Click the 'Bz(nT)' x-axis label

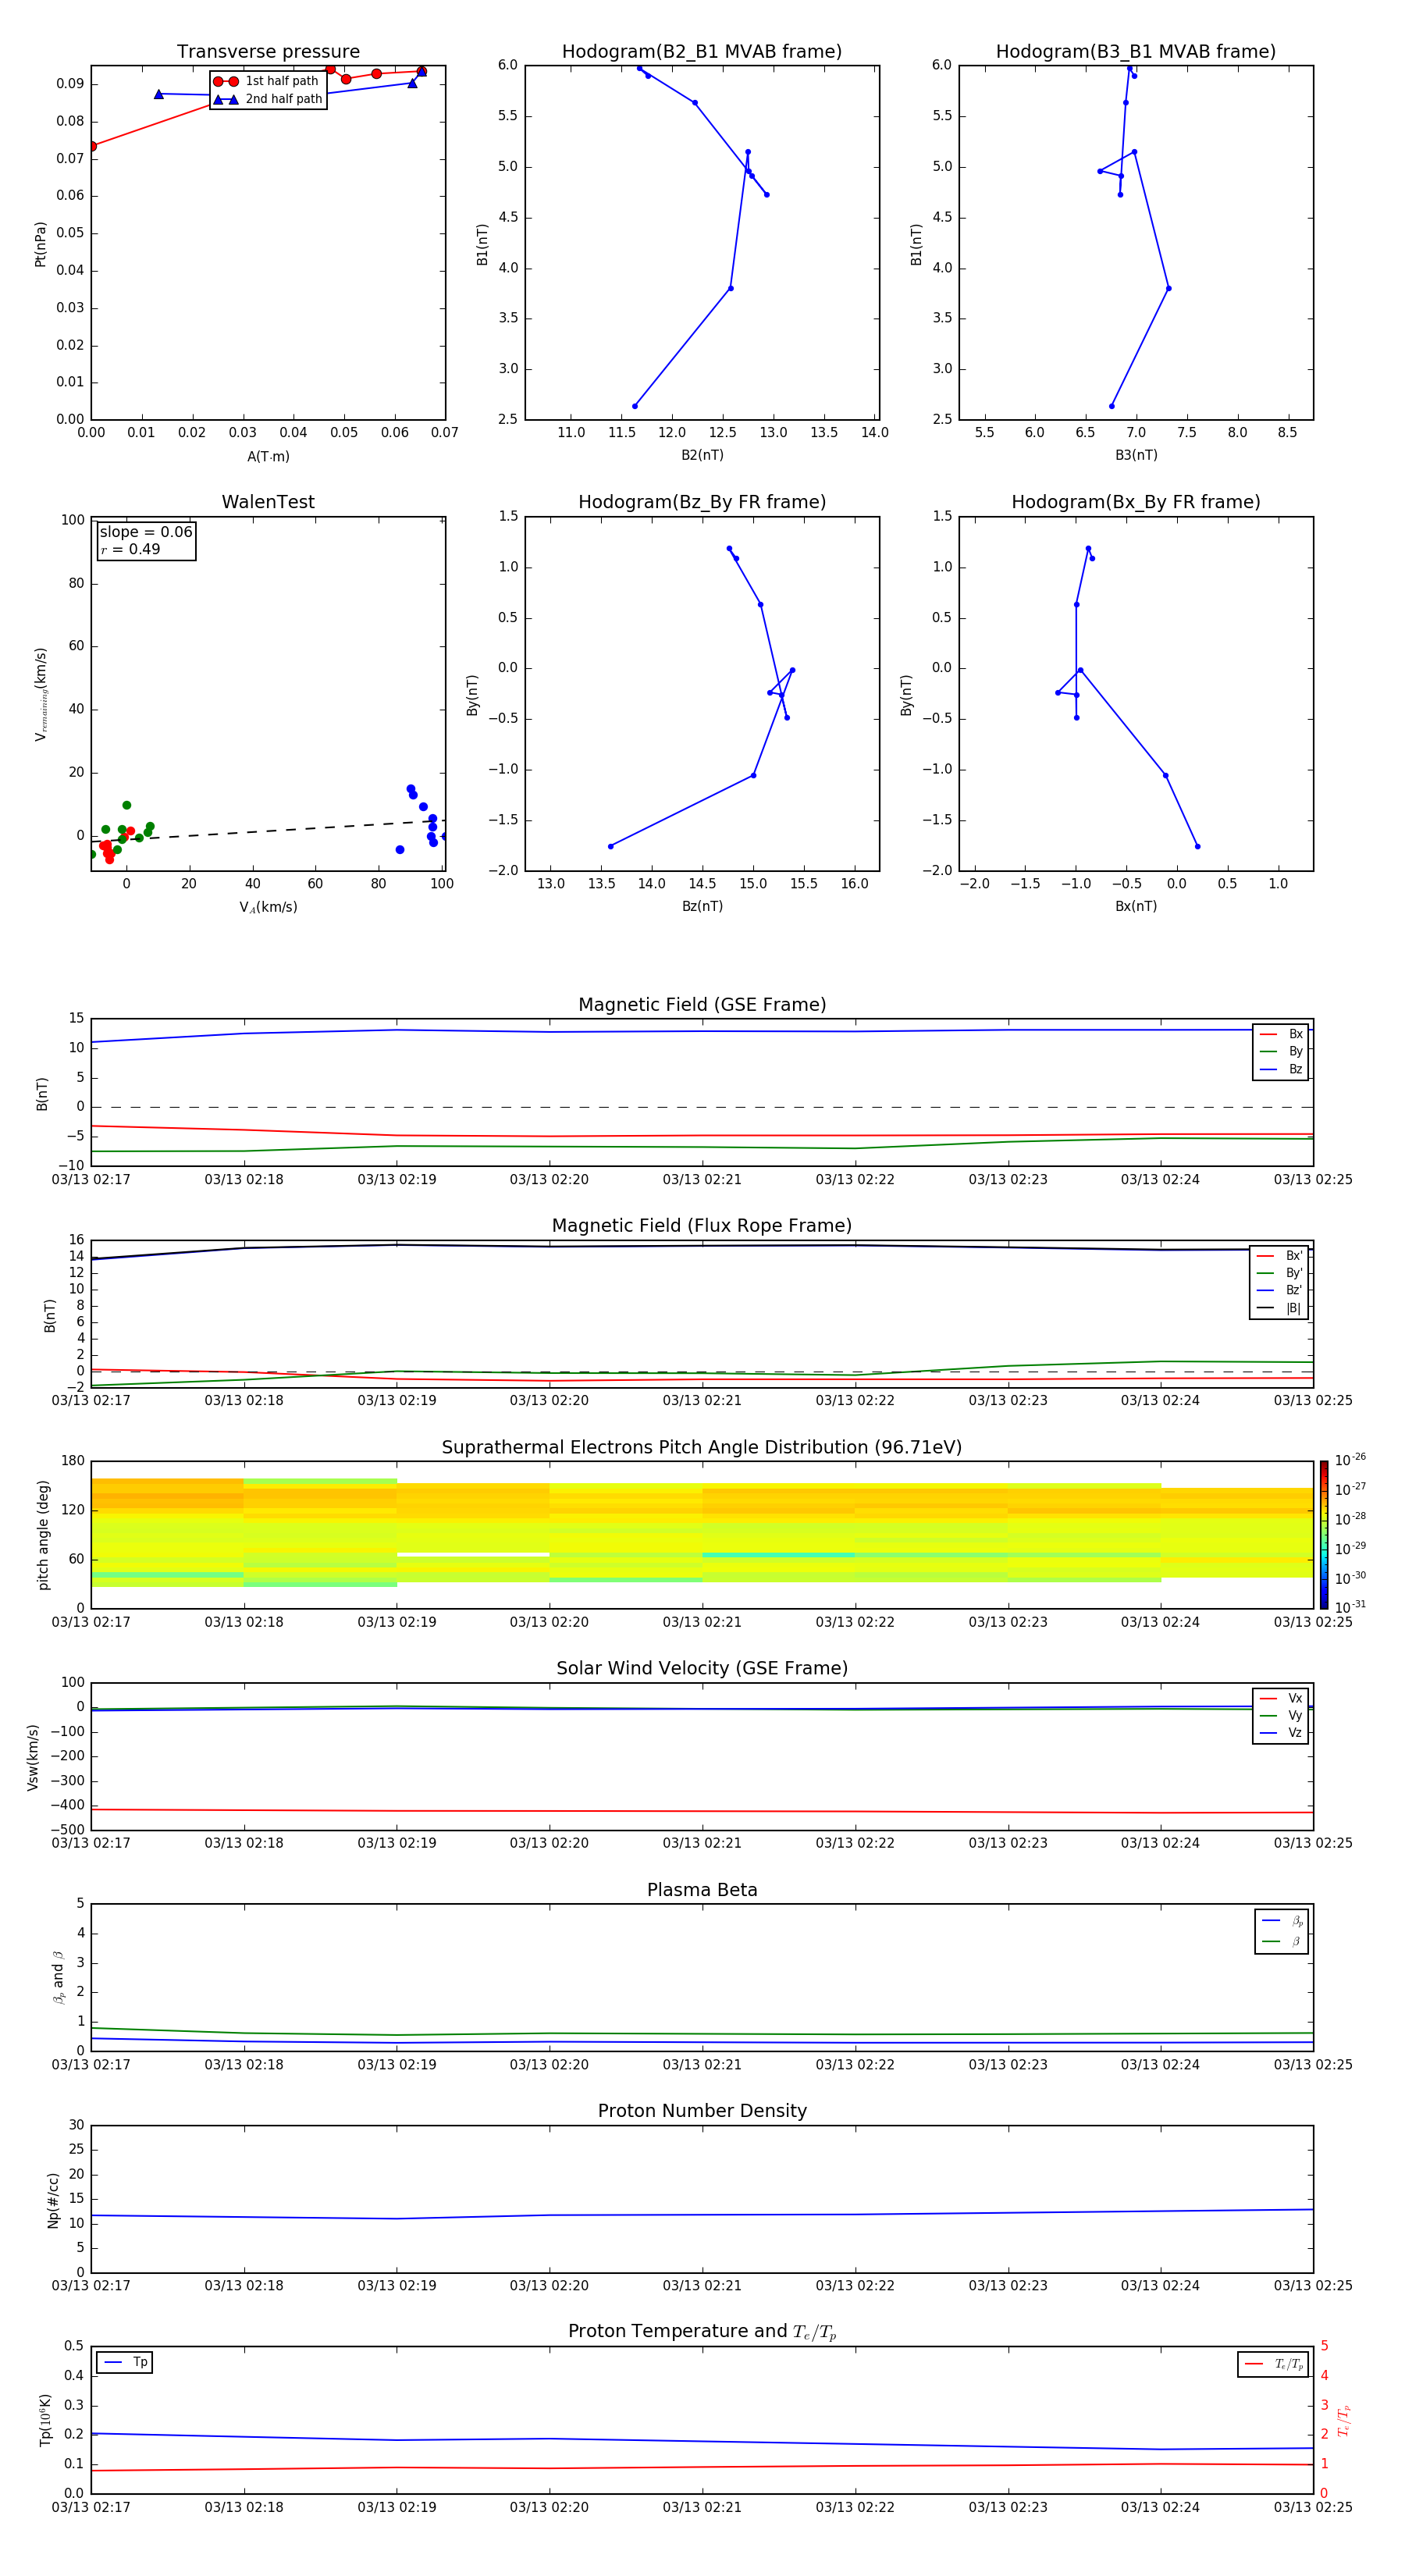point(702,906)
